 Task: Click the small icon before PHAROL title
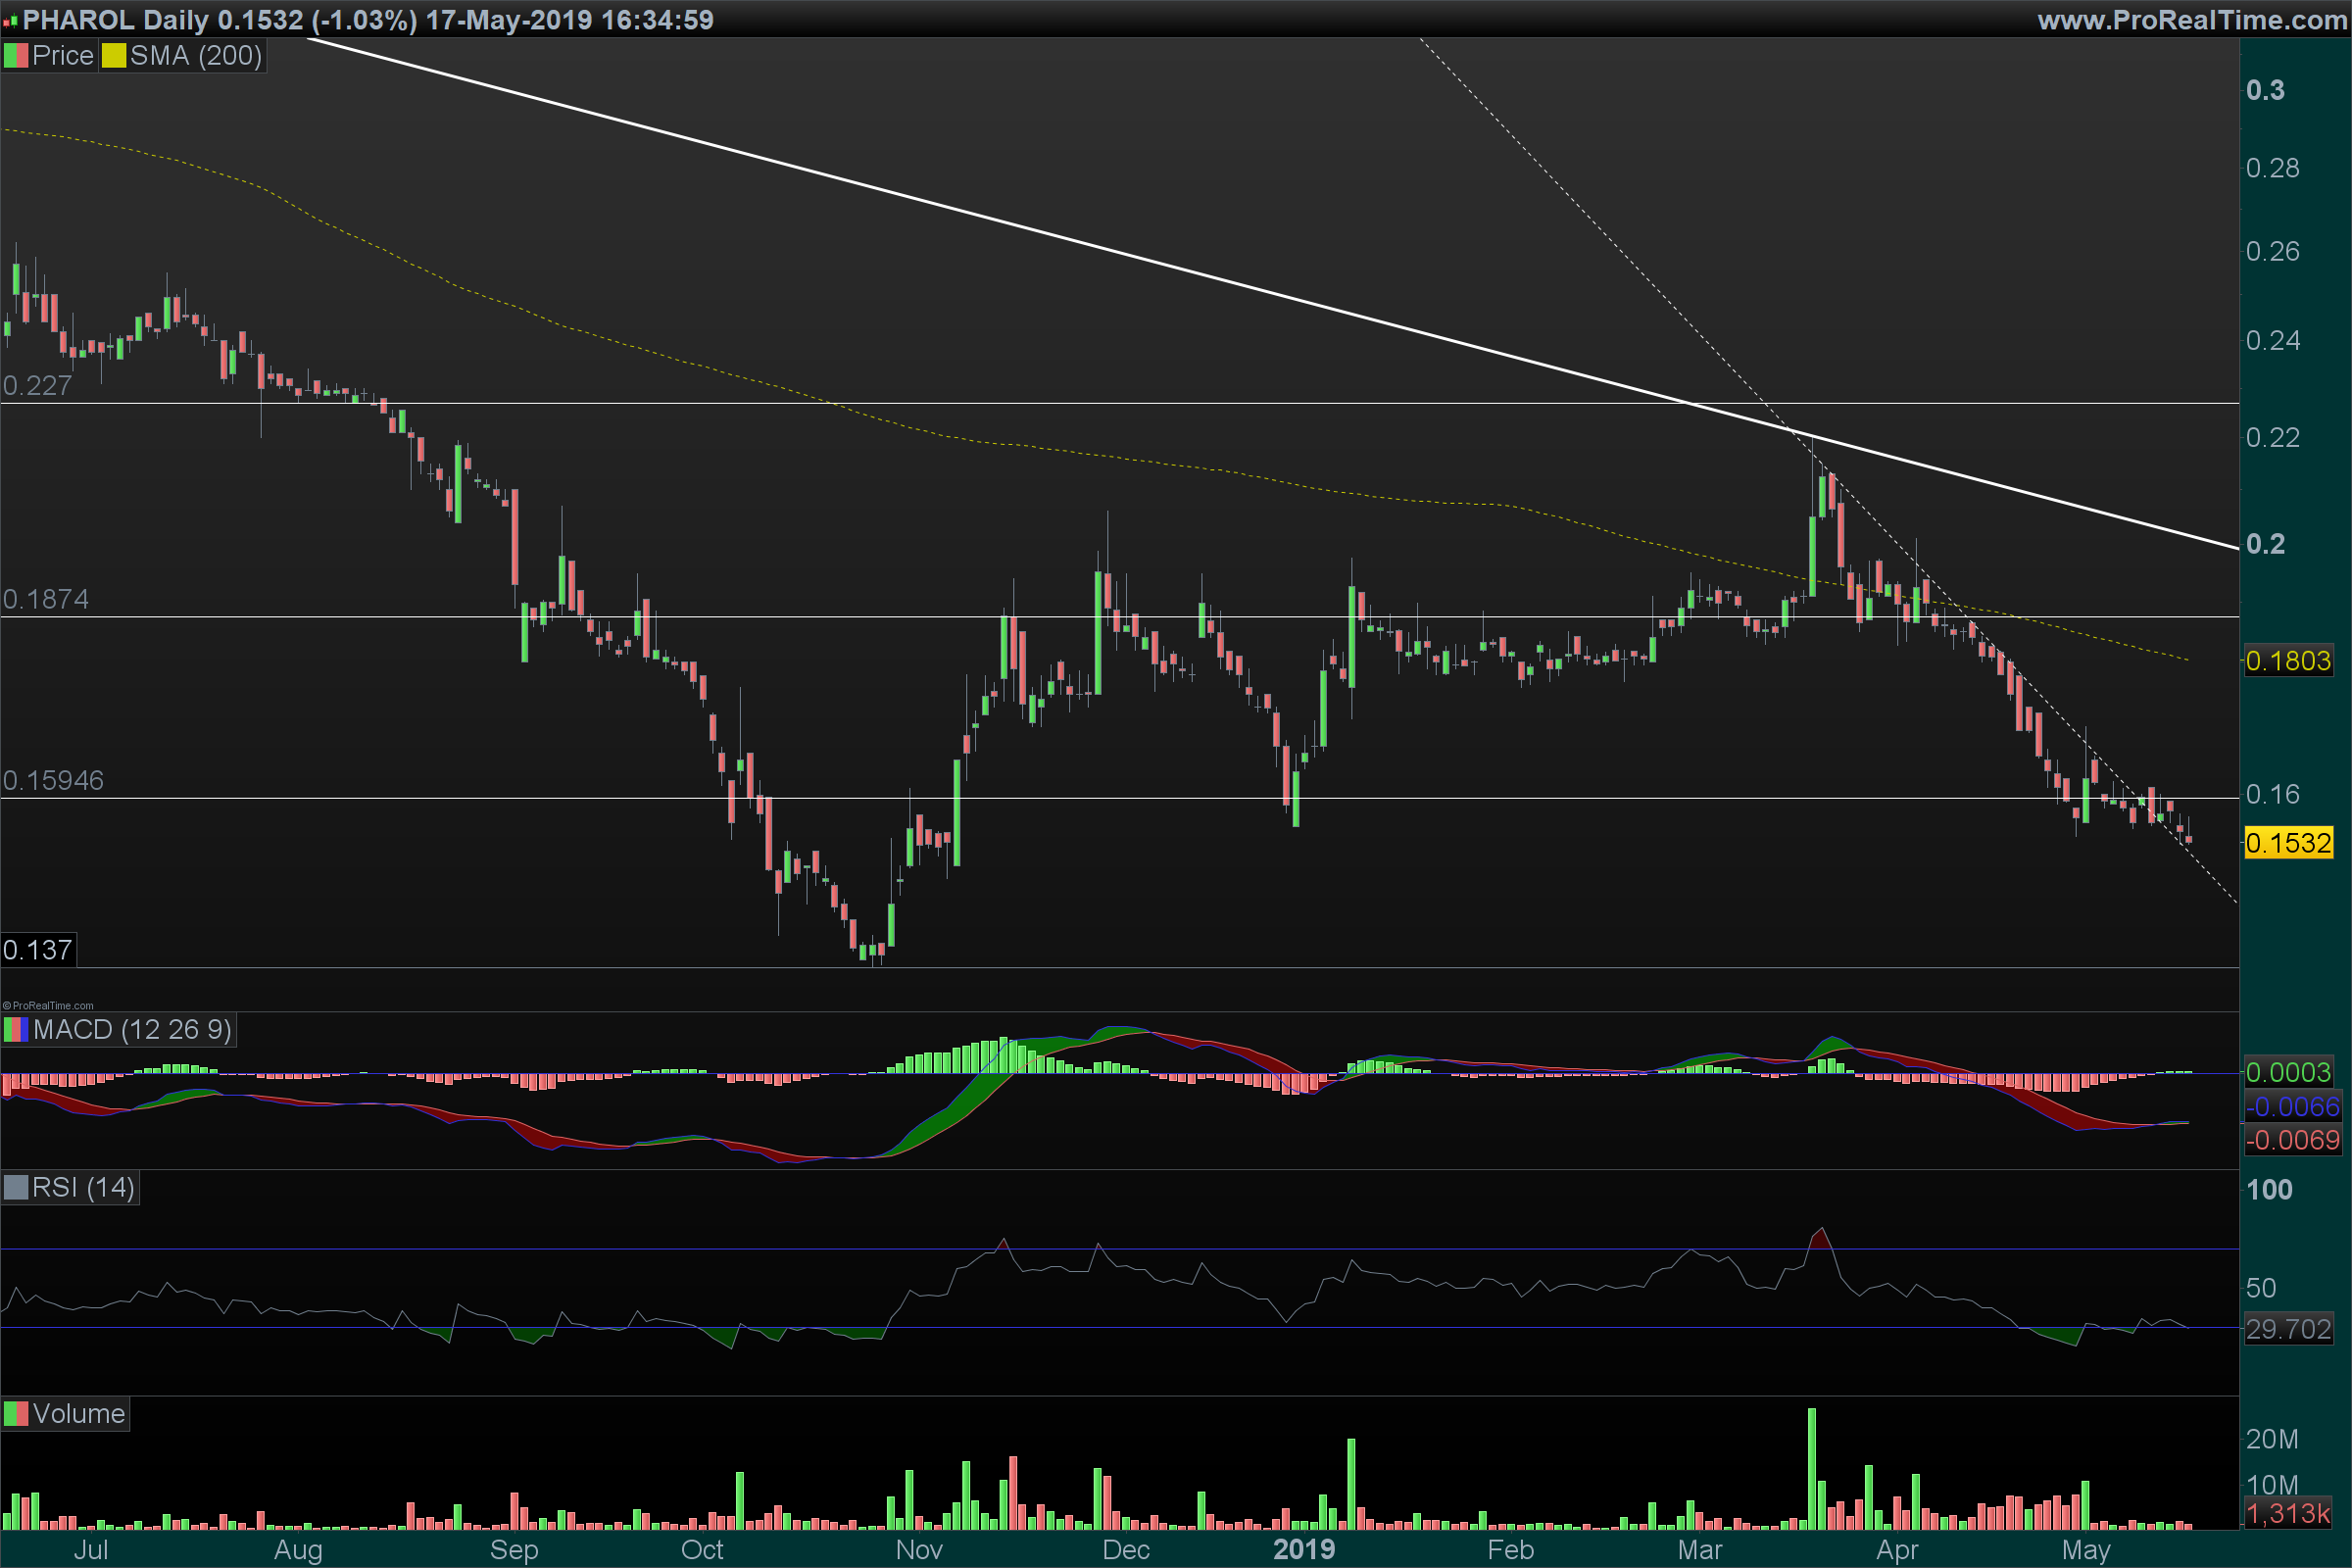(10, 20)
